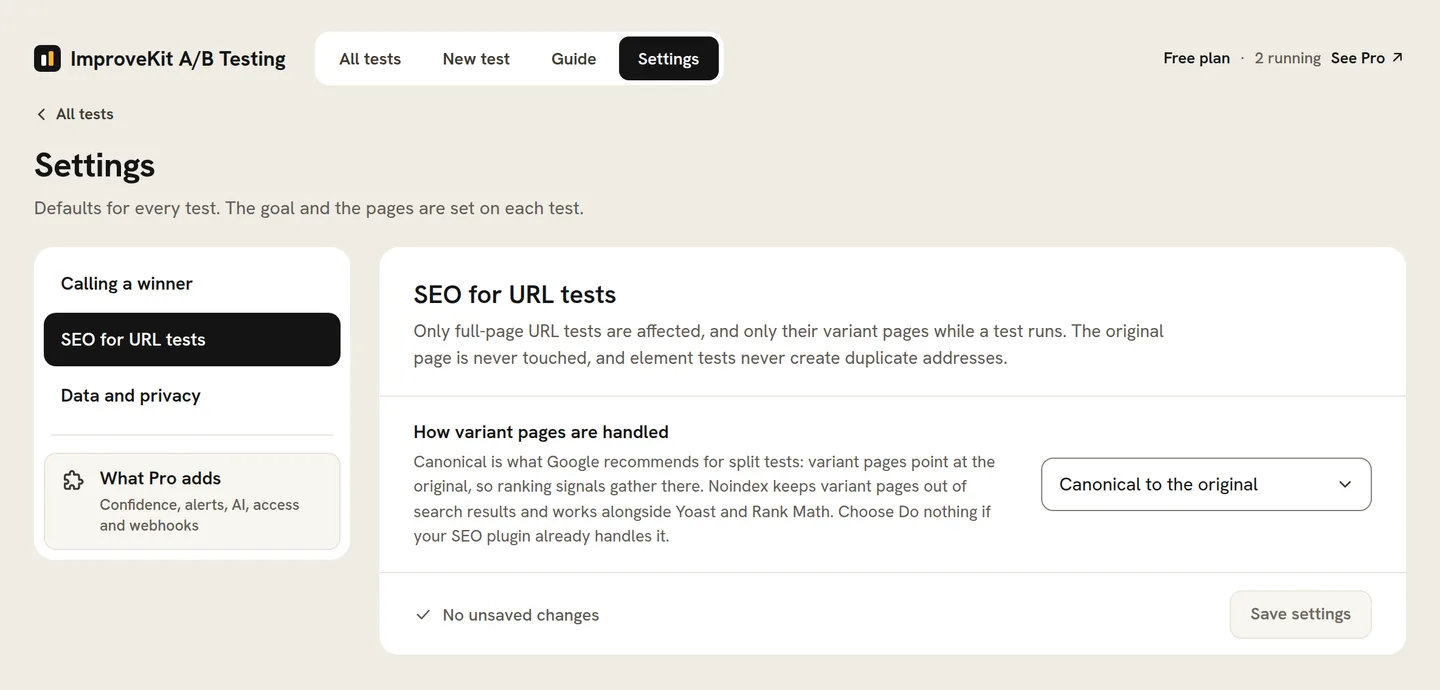Click the 2 running status text

[x=1287, y=58]
